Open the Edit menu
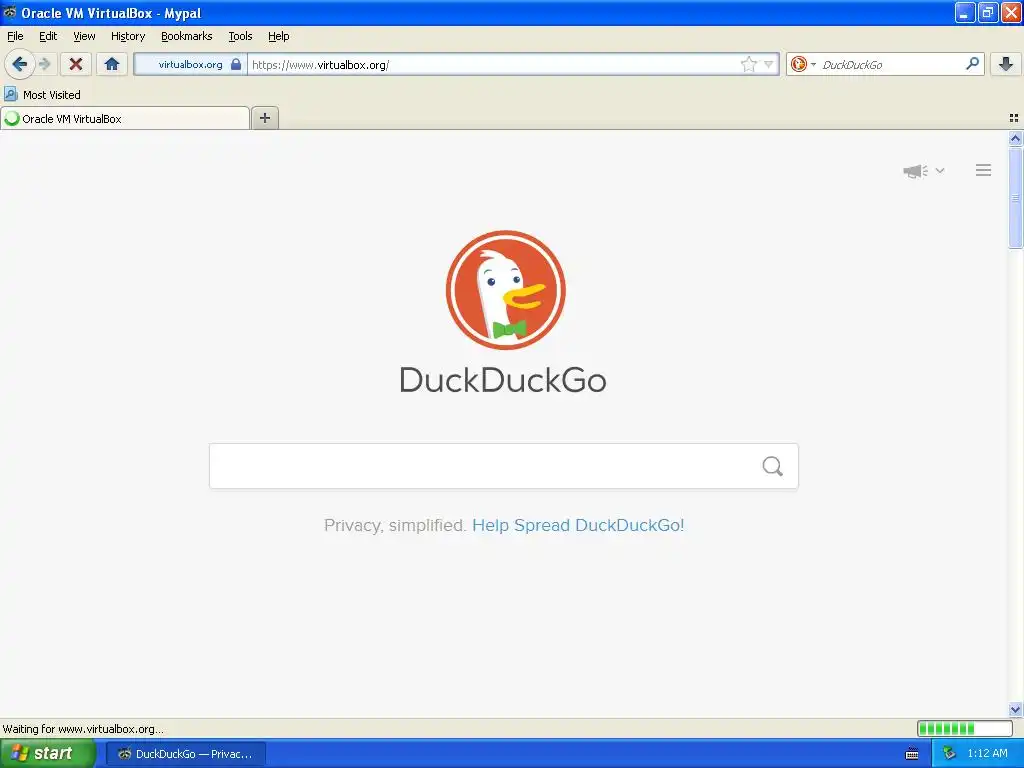The width and height of the screenshot is (1024, 768). 48,36
